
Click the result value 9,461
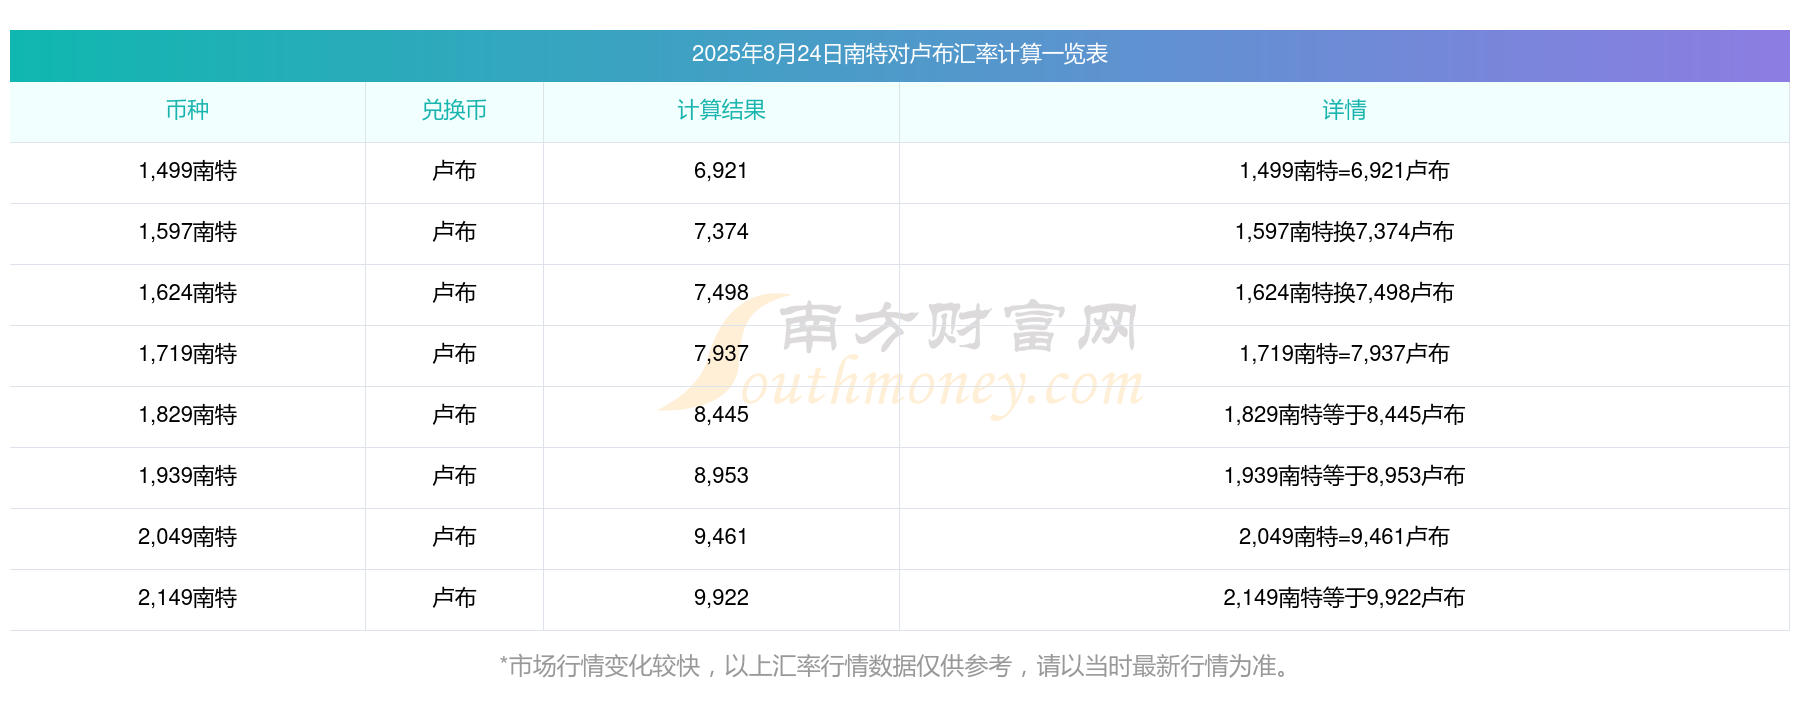click(721, 537)
